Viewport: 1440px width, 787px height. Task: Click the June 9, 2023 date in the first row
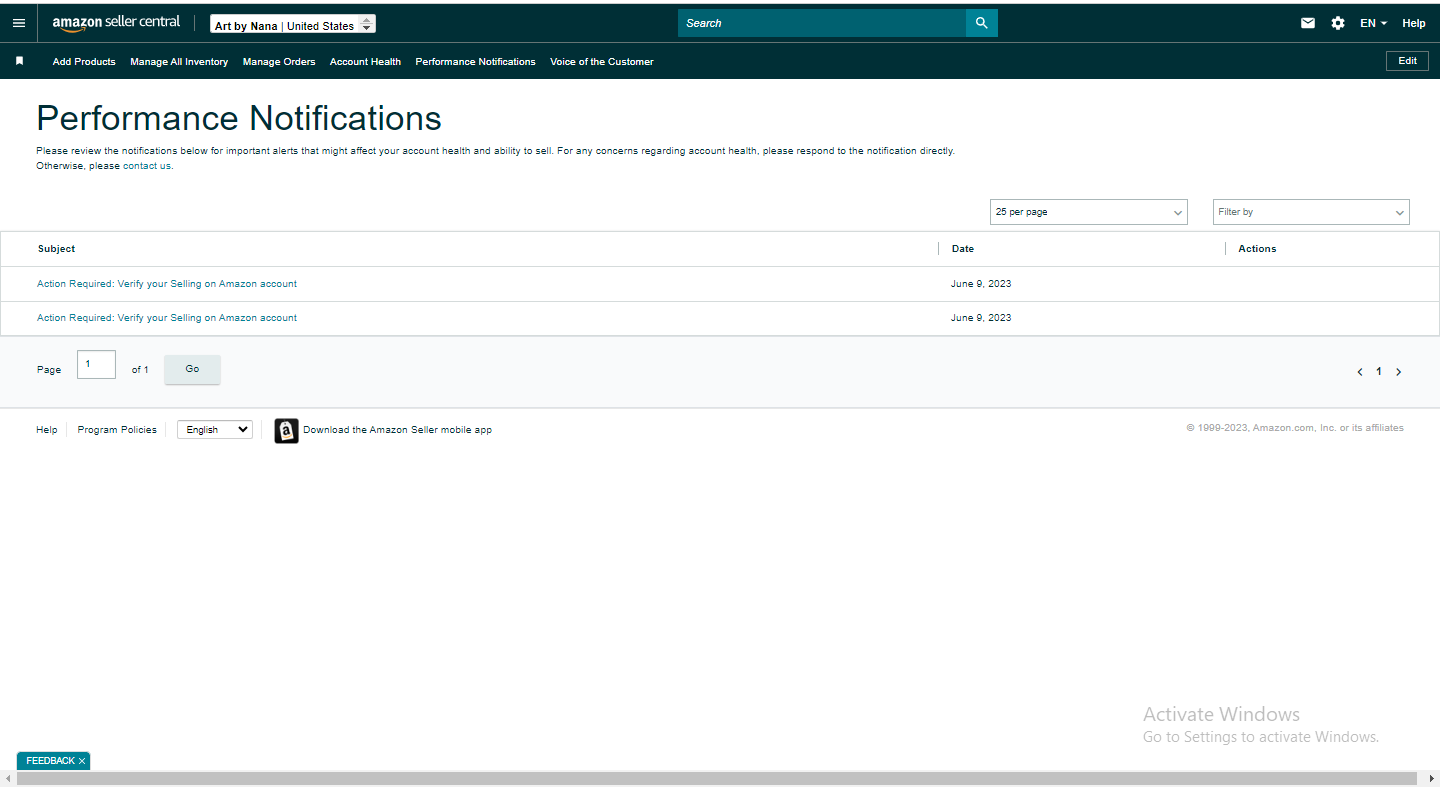(981, 284)
